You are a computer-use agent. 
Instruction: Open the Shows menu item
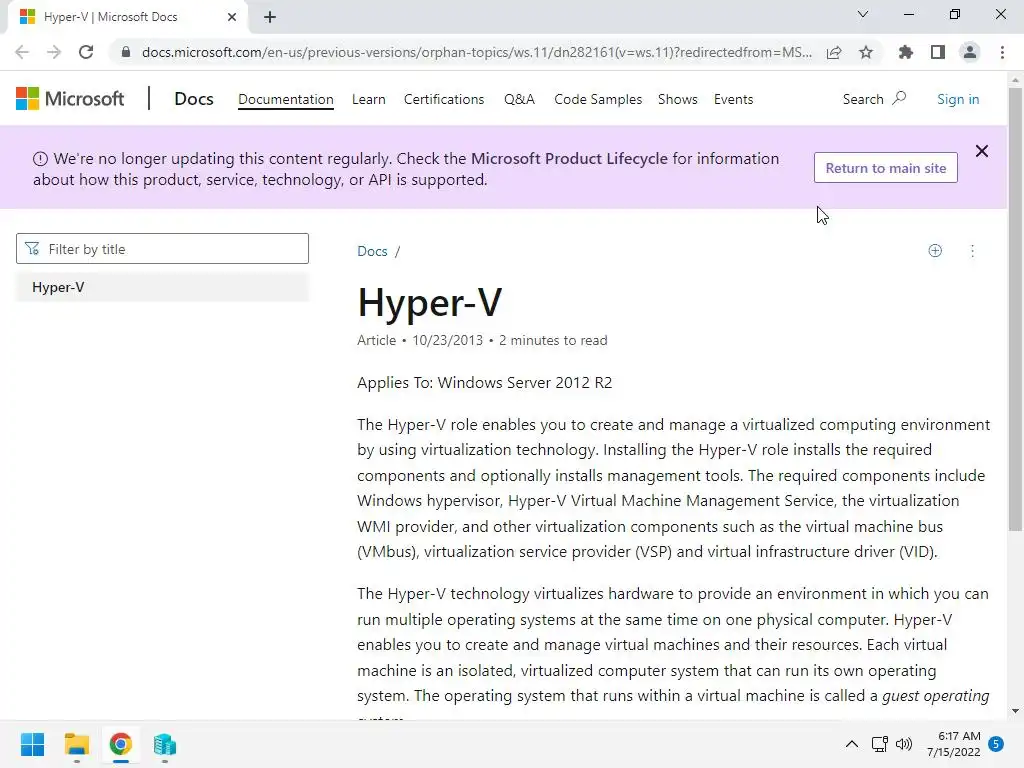[x=677, y=99]
